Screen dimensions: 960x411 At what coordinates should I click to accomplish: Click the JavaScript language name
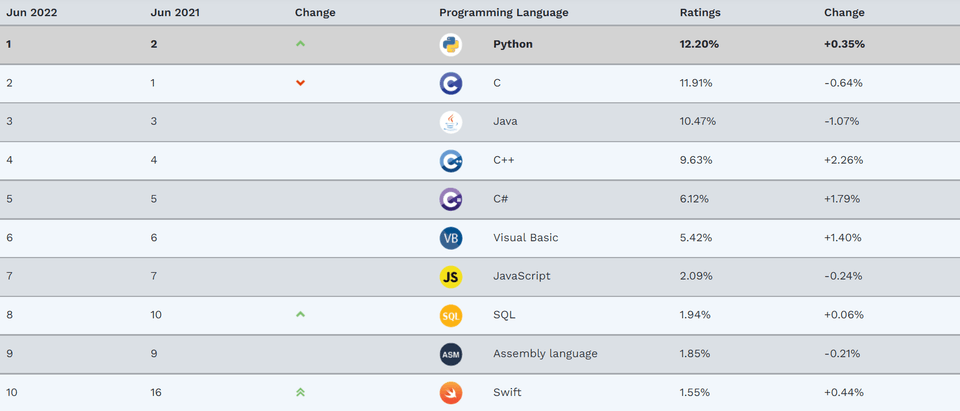click(521, 276)
